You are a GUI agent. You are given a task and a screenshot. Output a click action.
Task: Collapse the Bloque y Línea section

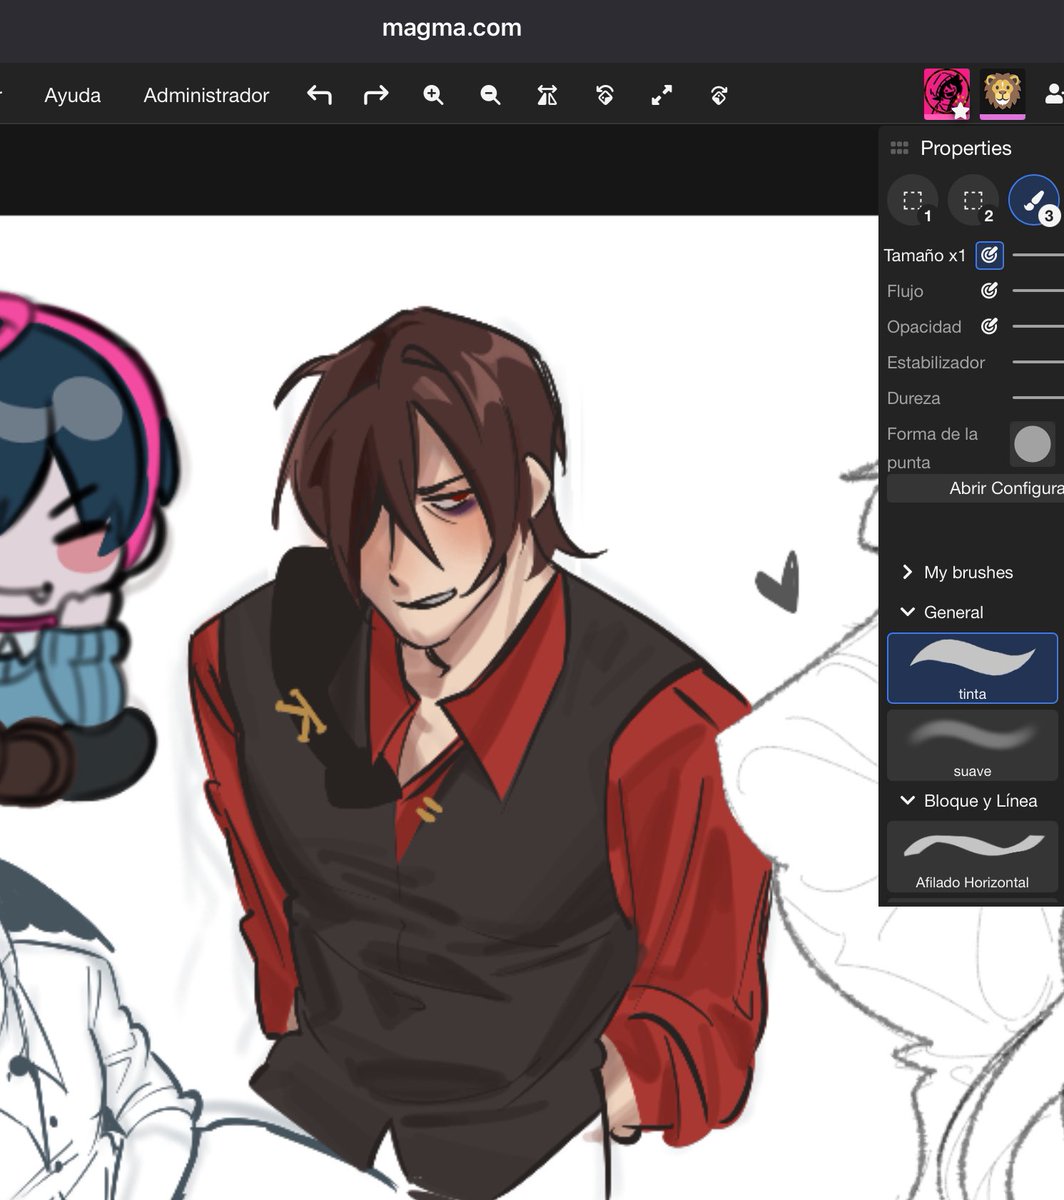coord(968,801)
